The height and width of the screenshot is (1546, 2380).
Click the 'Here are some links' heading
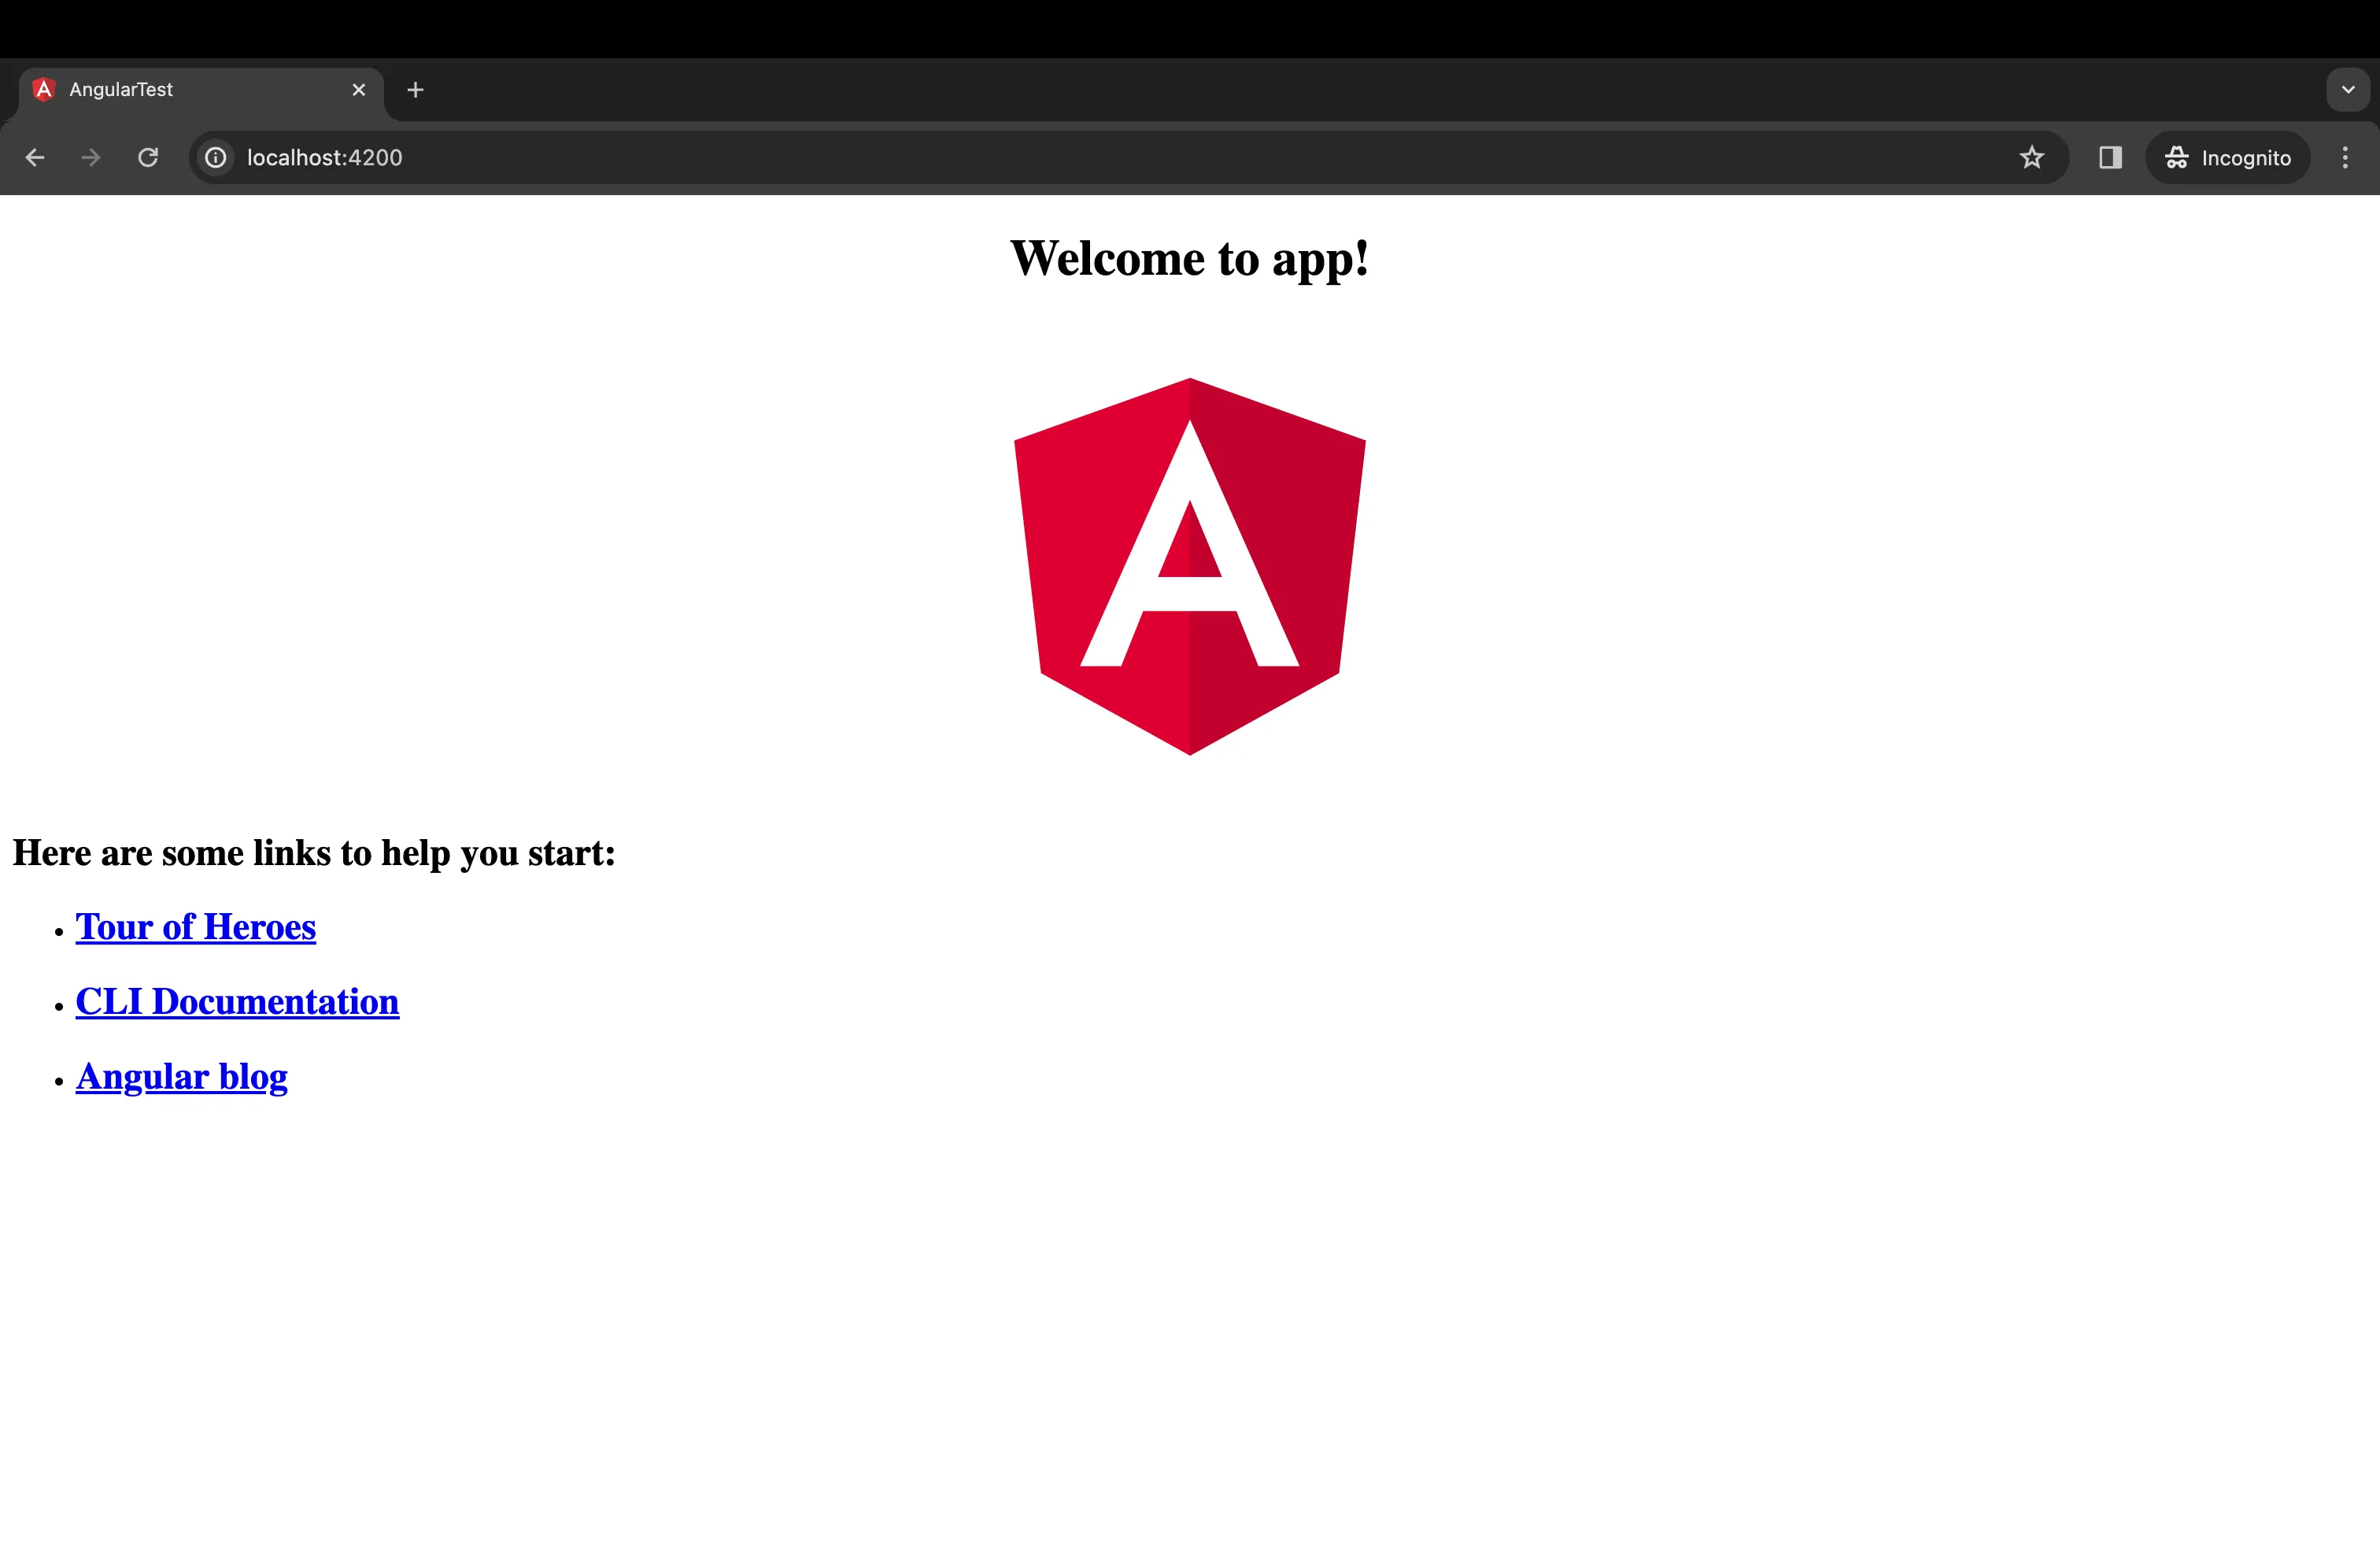pyautogui.click(x=314, y=853)
